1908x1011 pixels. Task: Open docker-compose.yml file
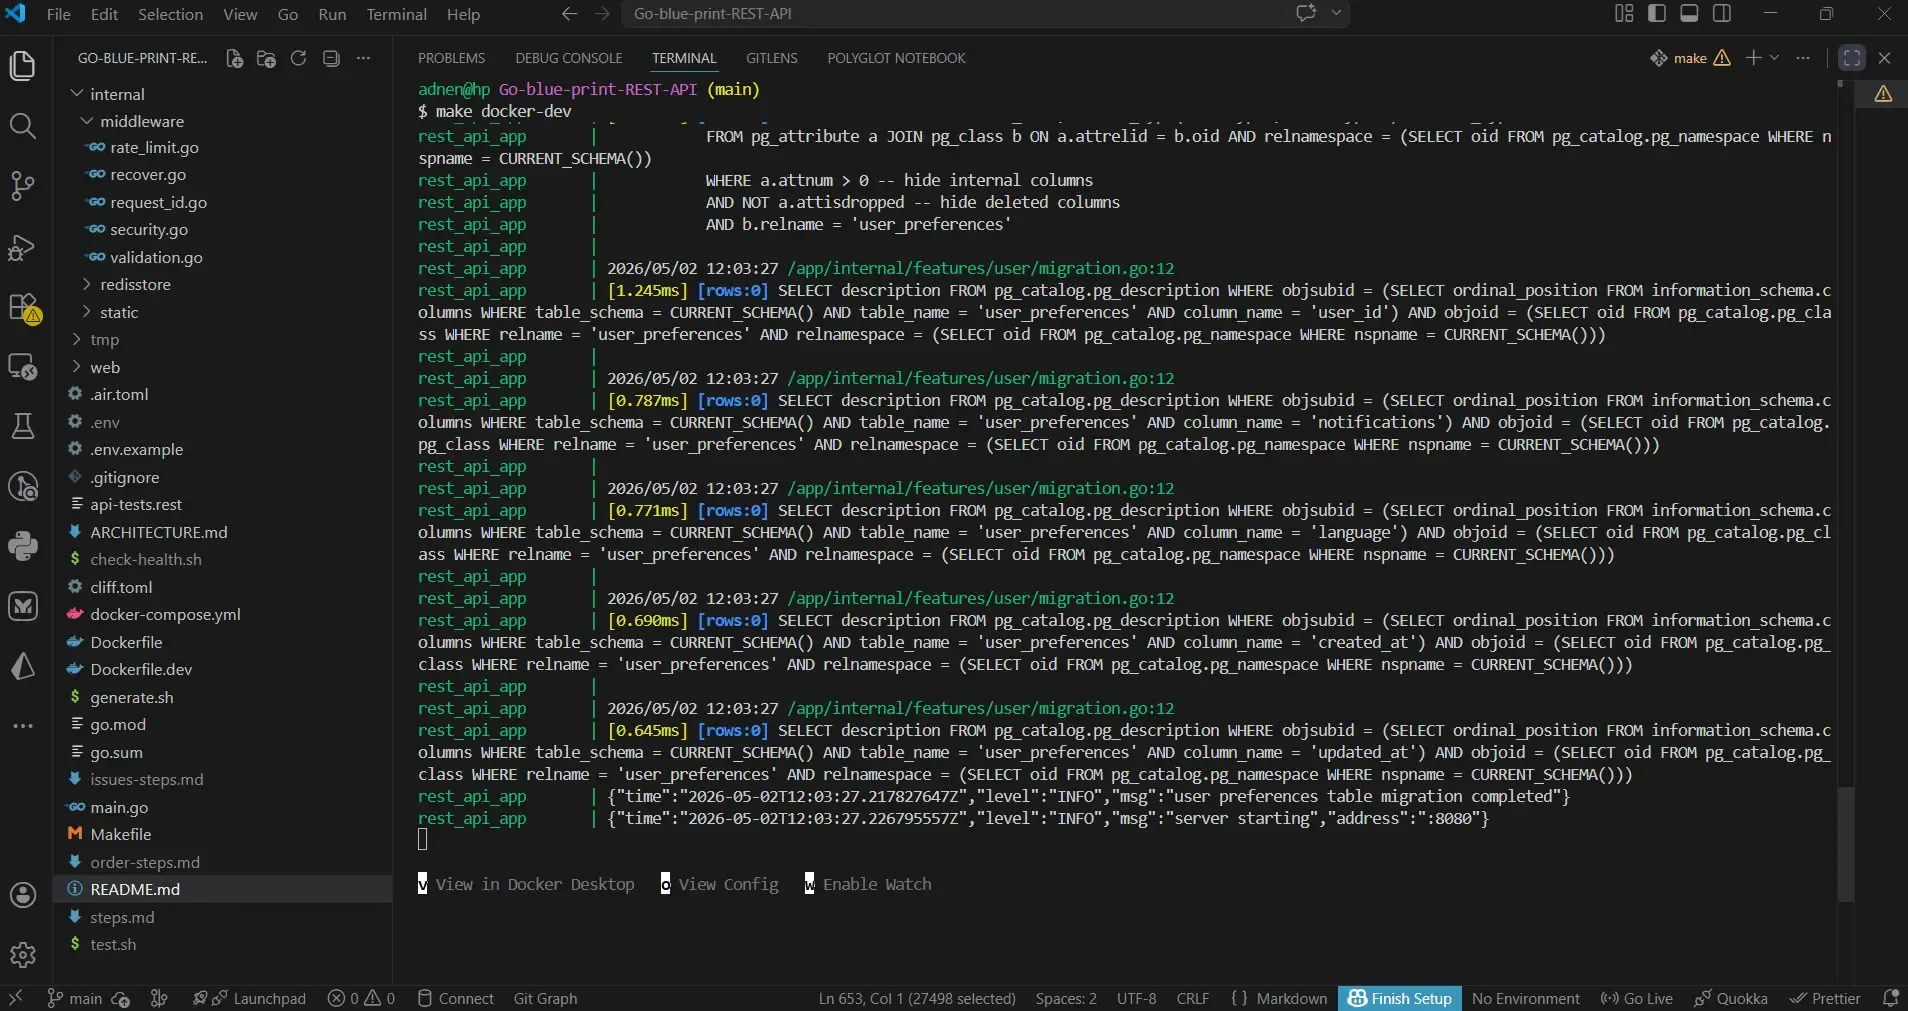coord(165,615)
